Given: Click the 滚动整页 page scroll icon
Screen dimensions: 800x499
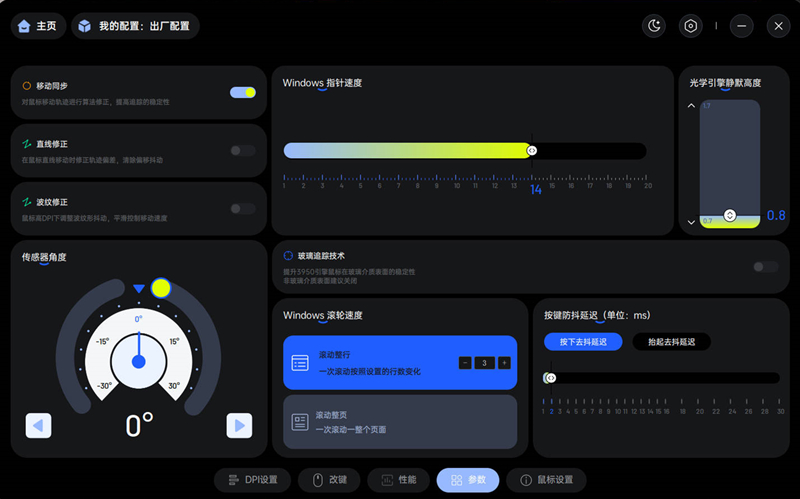Looking at the screenshot, I should 299,422.
